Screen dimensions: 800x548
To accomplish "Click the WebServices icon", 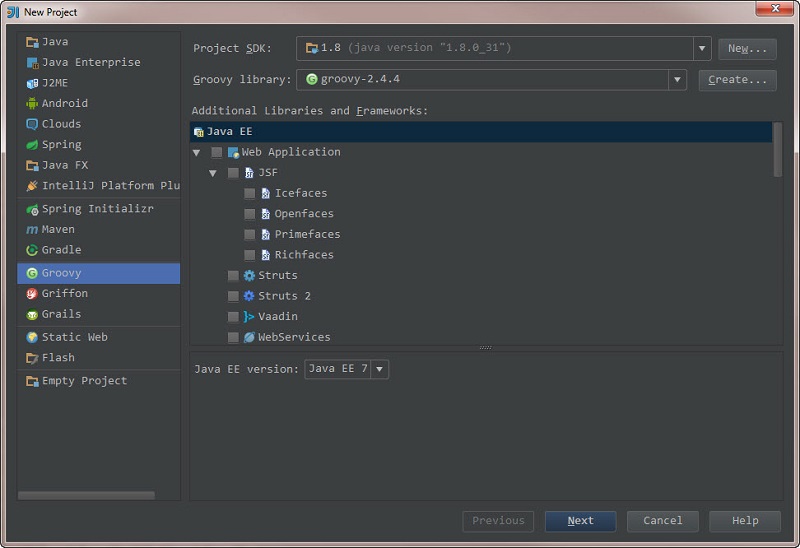I will pyautogui.click(x=249, y=337).
